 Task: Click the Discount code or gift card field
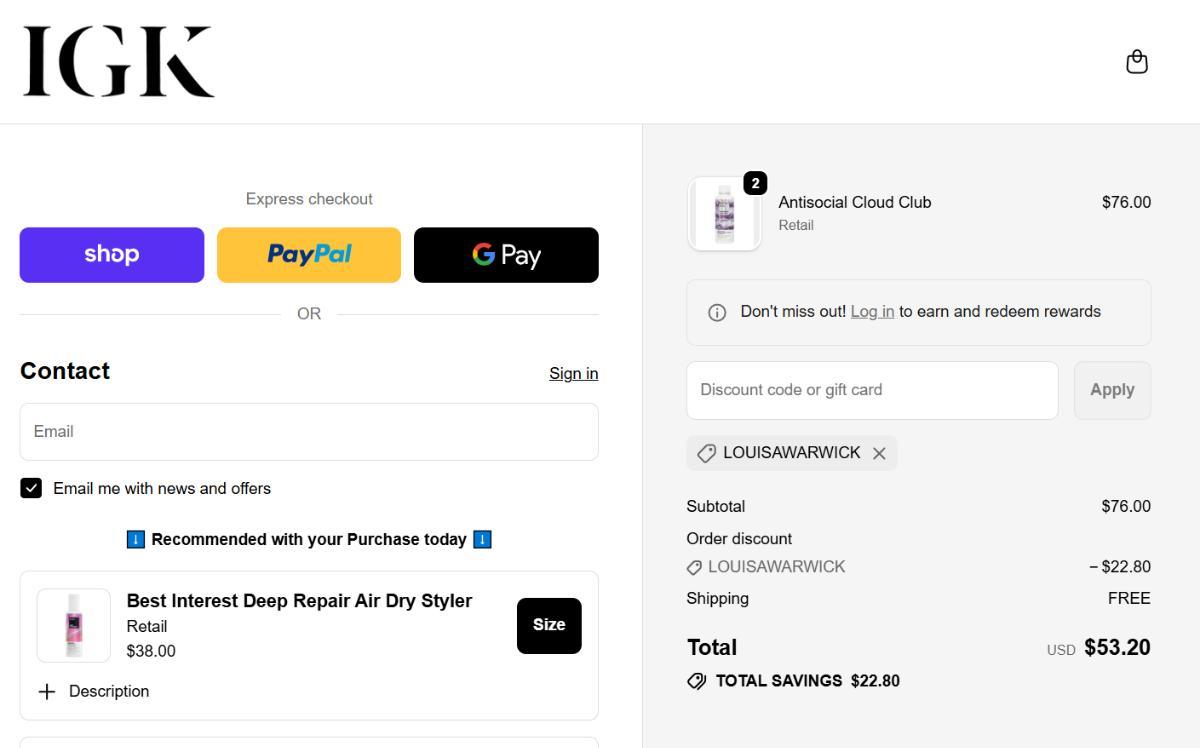(871, 390)
